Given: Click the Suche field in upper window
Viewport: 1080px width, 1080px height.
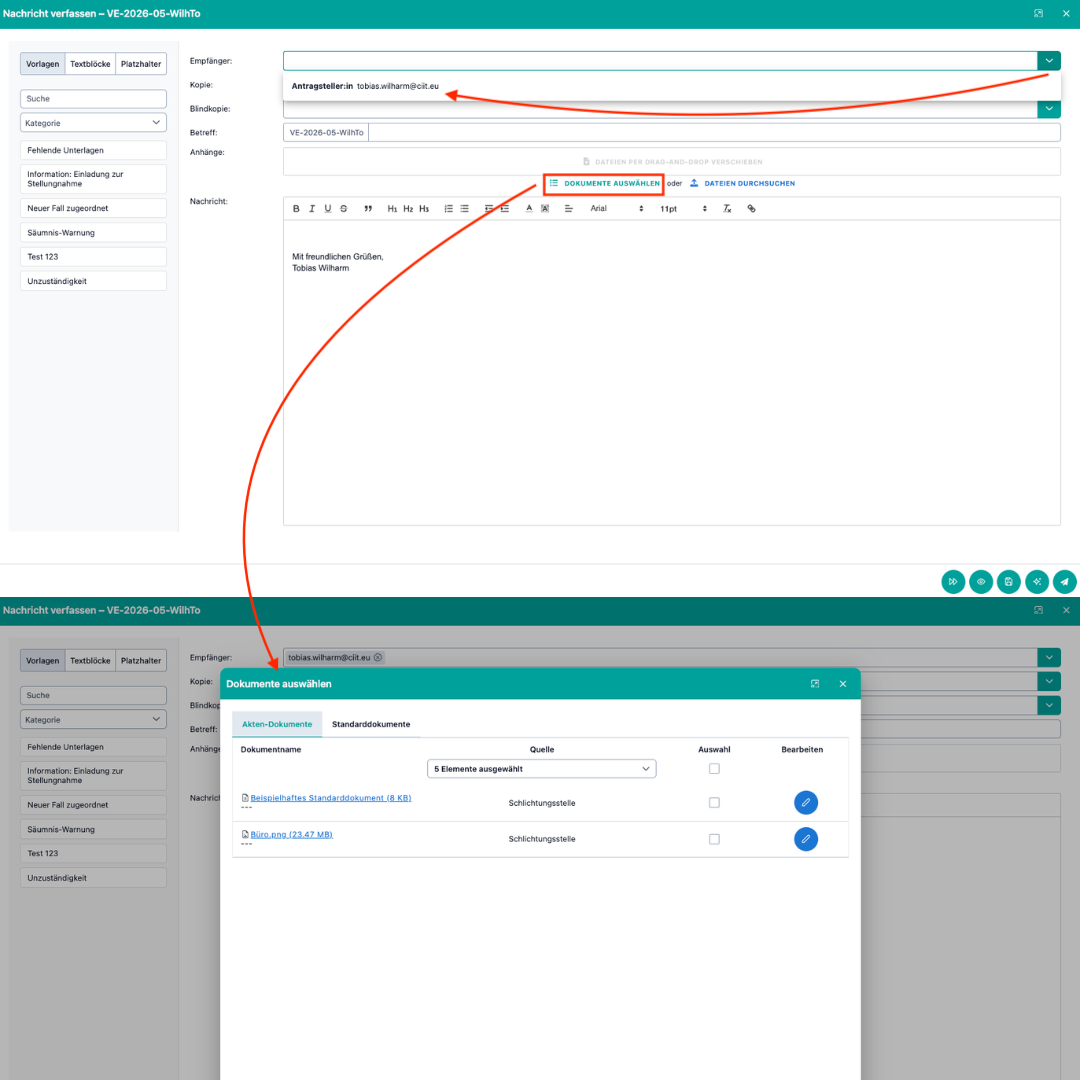Looking at the screenshot, I should [93, 98].
